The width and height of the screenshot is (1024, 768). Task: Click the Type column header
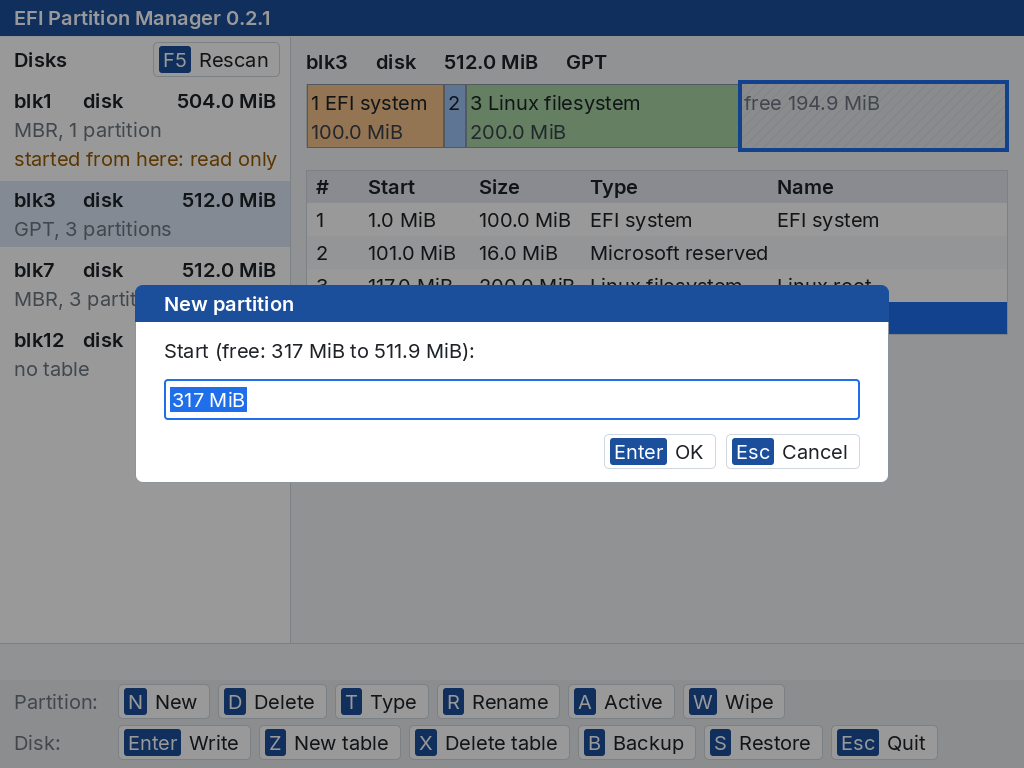(614, 187)
